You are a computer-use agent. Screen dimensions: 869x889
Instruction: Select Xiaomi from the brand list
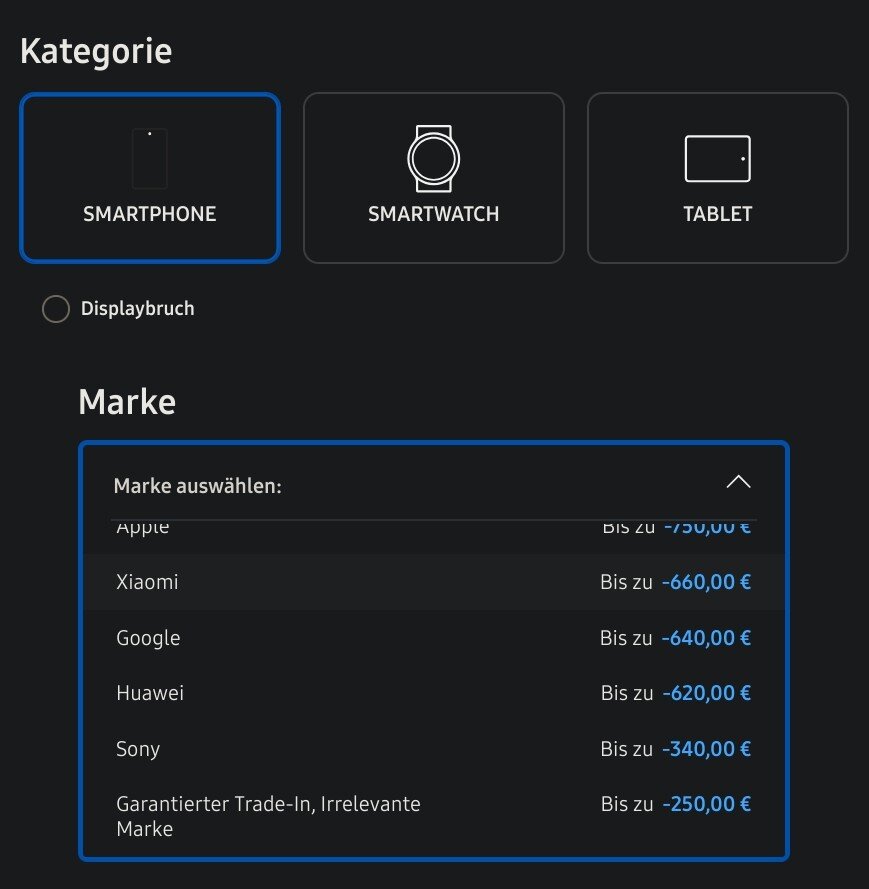147,582
